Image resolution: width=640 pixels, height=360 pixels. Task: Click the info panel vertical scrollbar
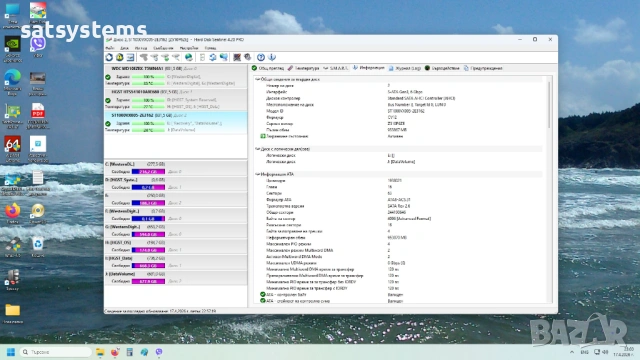549,104
